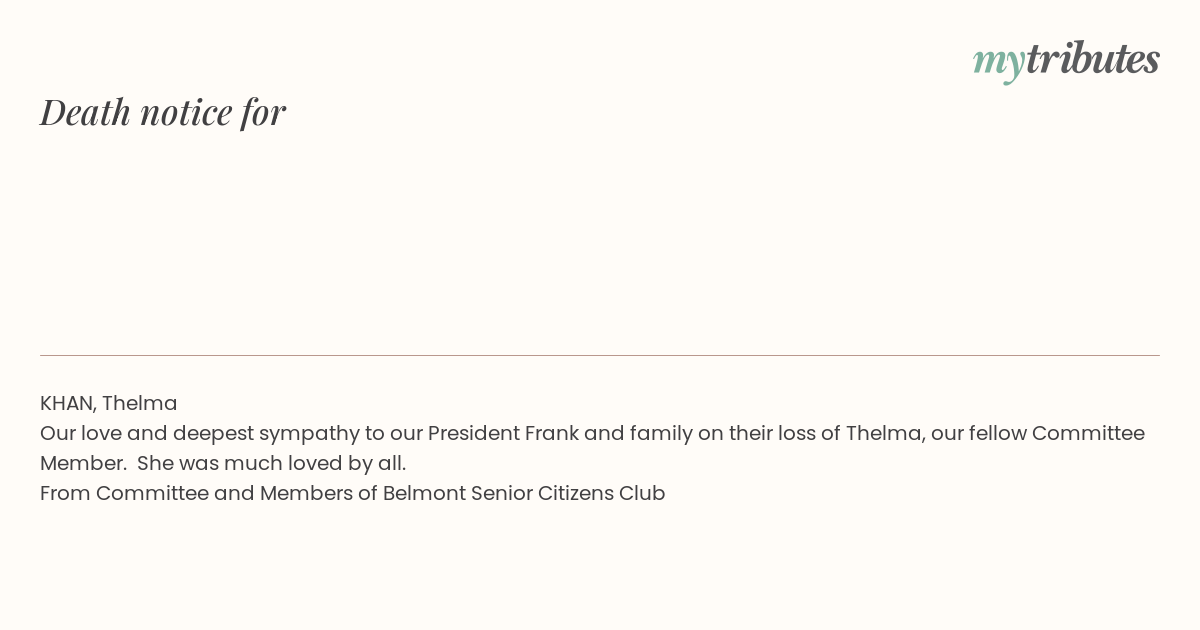Screen dimensions: 1200x630
Task: Click the grey "tributes" part of the logo
Action: (x=1093, y=58)
